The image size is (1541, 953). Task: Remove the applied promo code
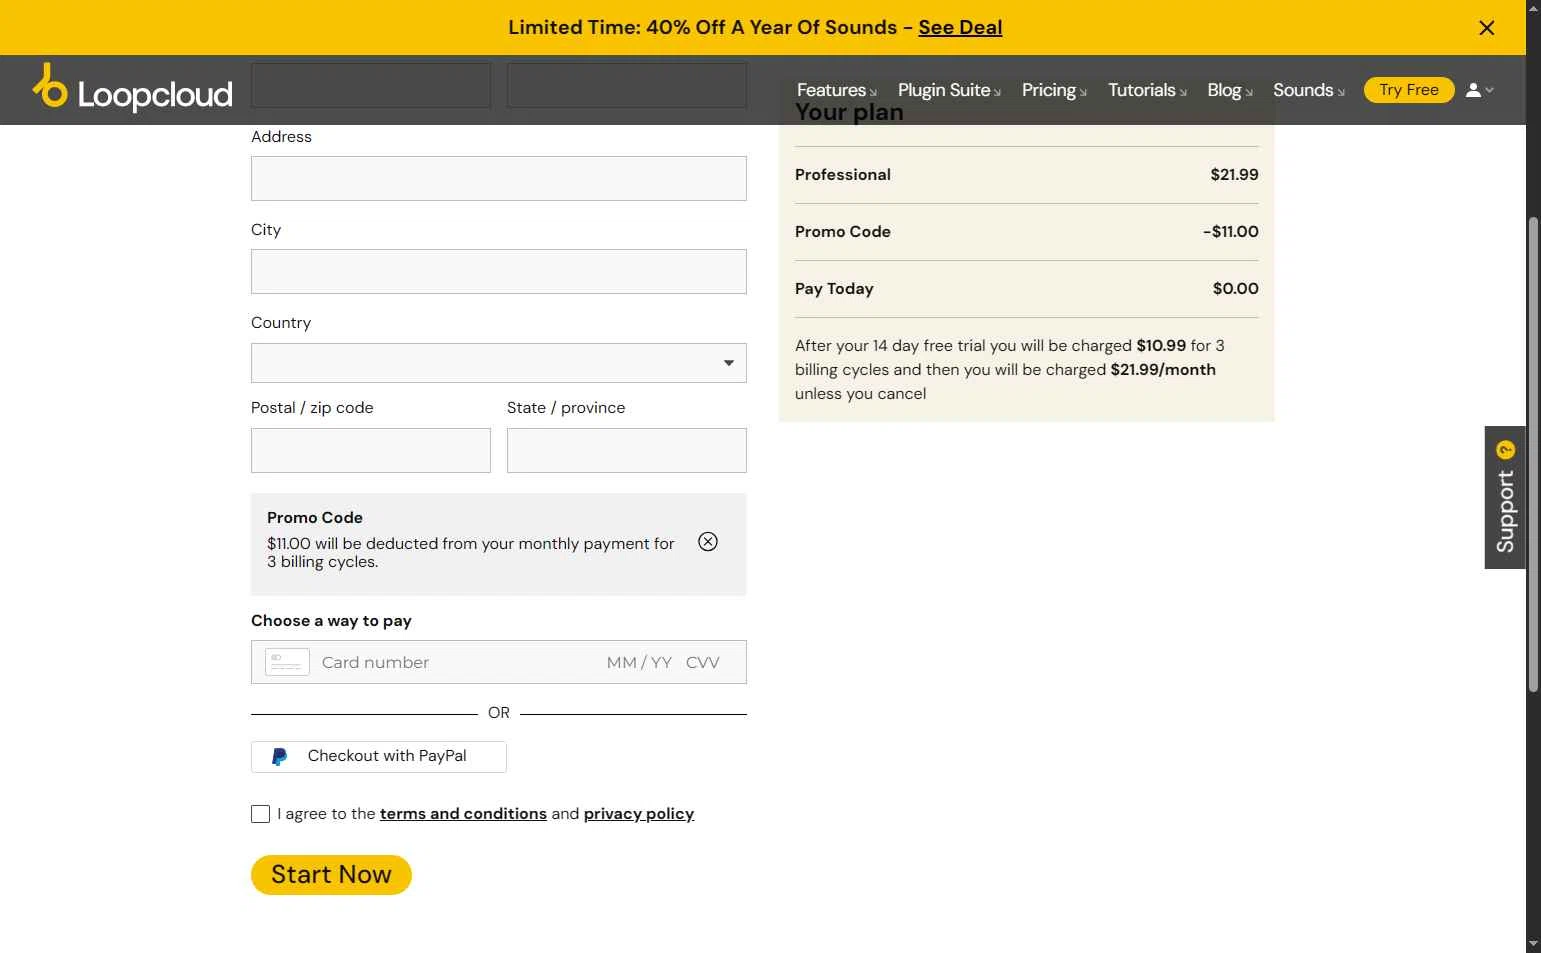click(708, 542)
